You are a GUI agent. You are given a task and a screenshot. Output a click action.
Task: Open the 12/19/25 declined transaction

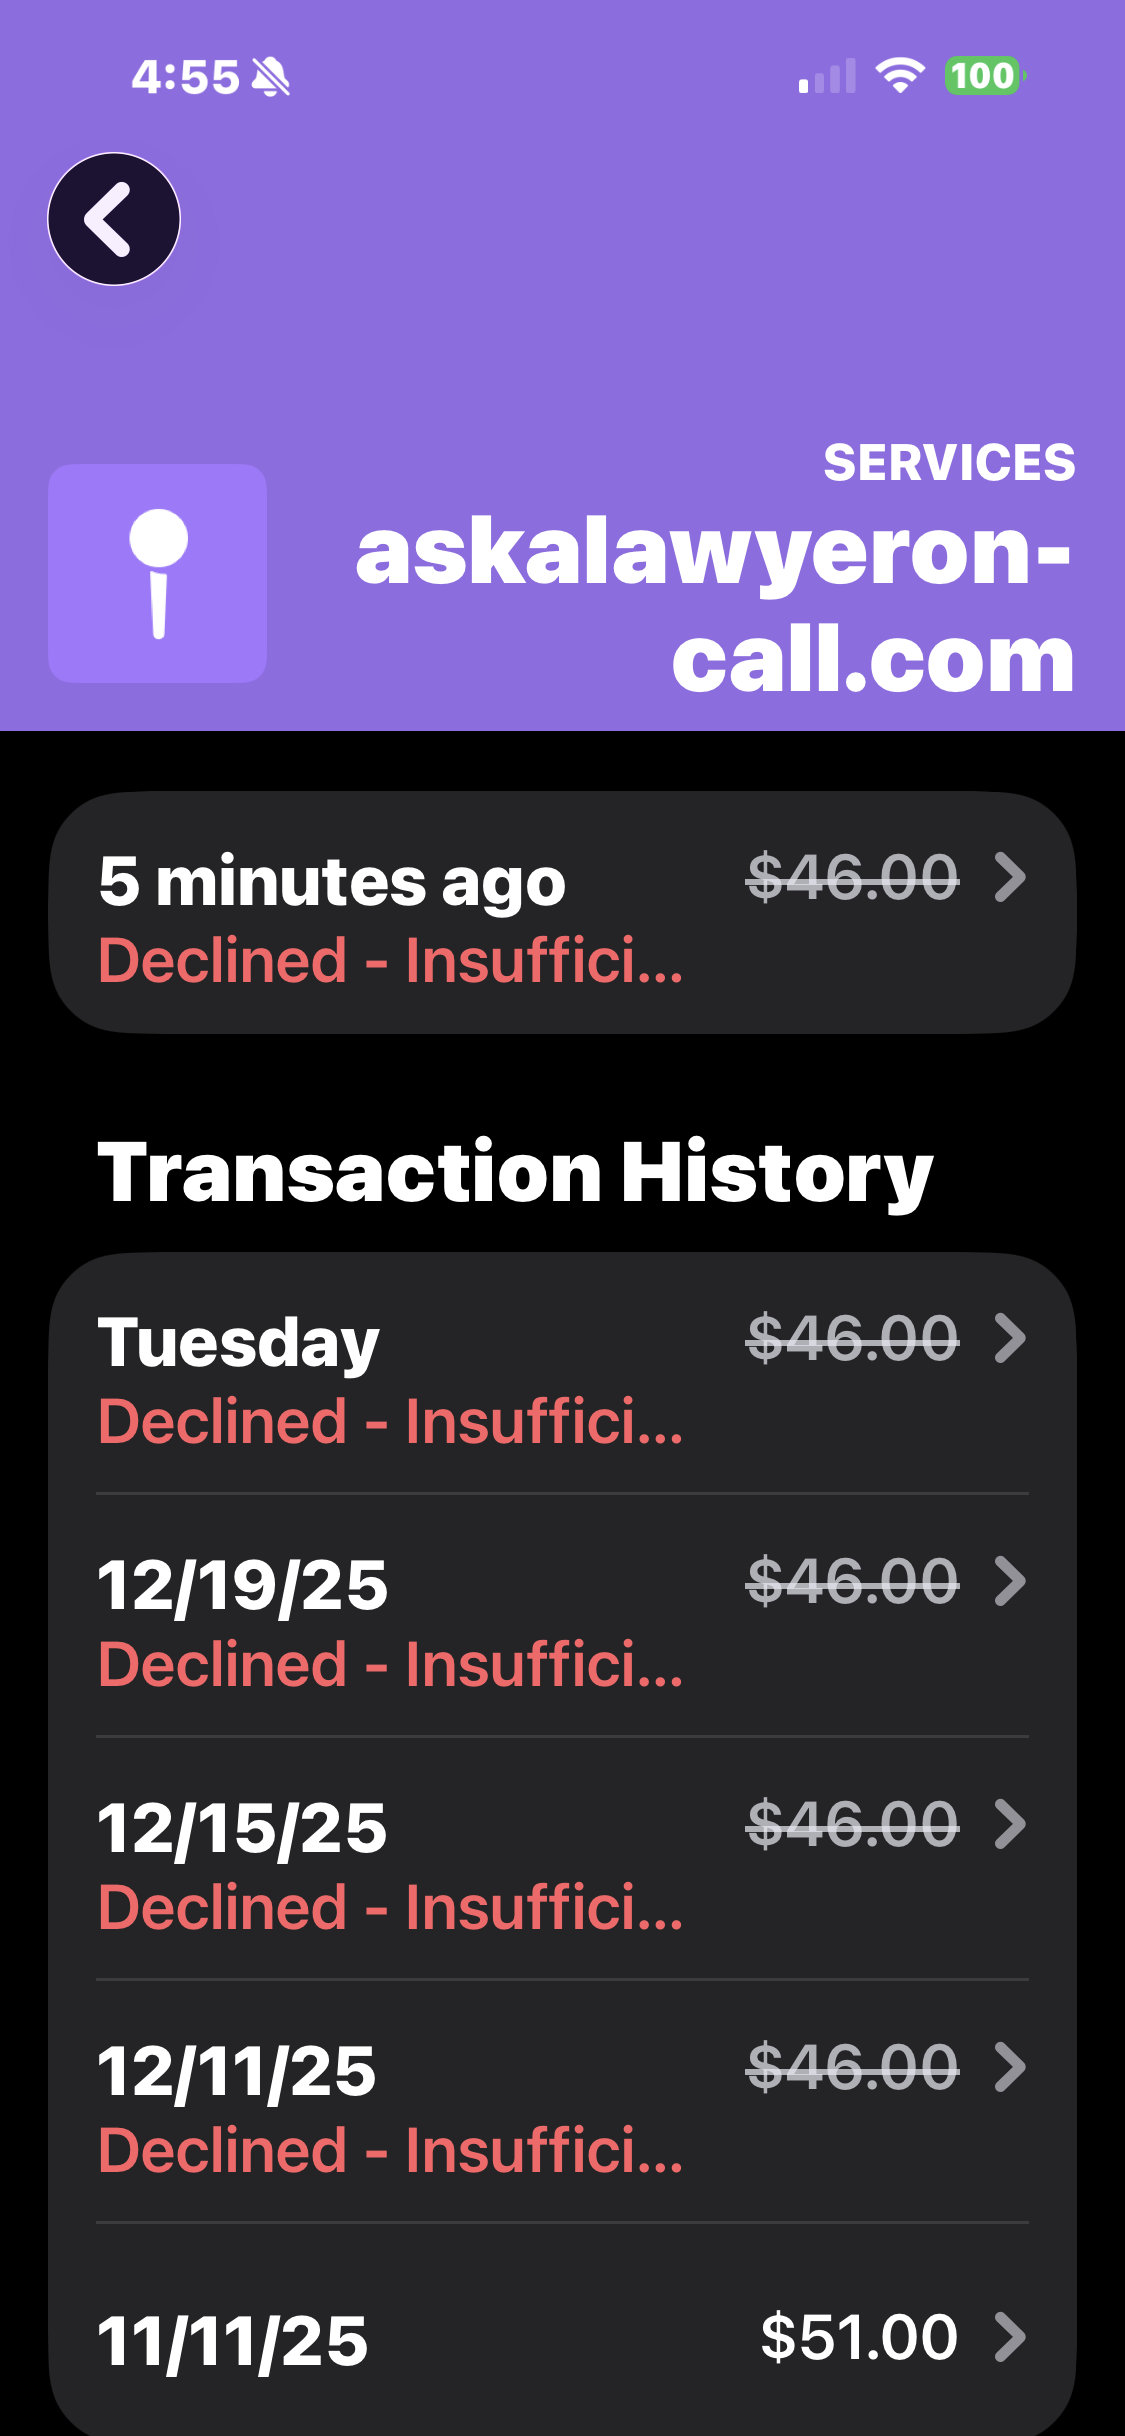point(390,1623)
